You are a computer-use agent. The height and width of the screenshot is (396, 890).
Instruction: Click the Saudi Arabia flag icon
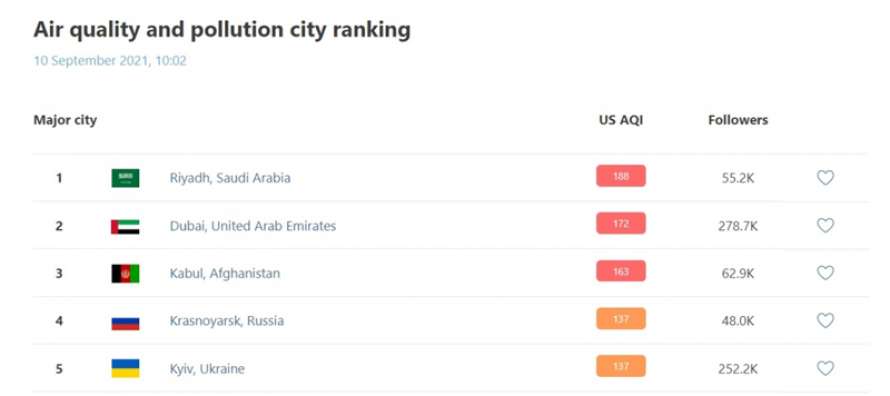[125, 178]
